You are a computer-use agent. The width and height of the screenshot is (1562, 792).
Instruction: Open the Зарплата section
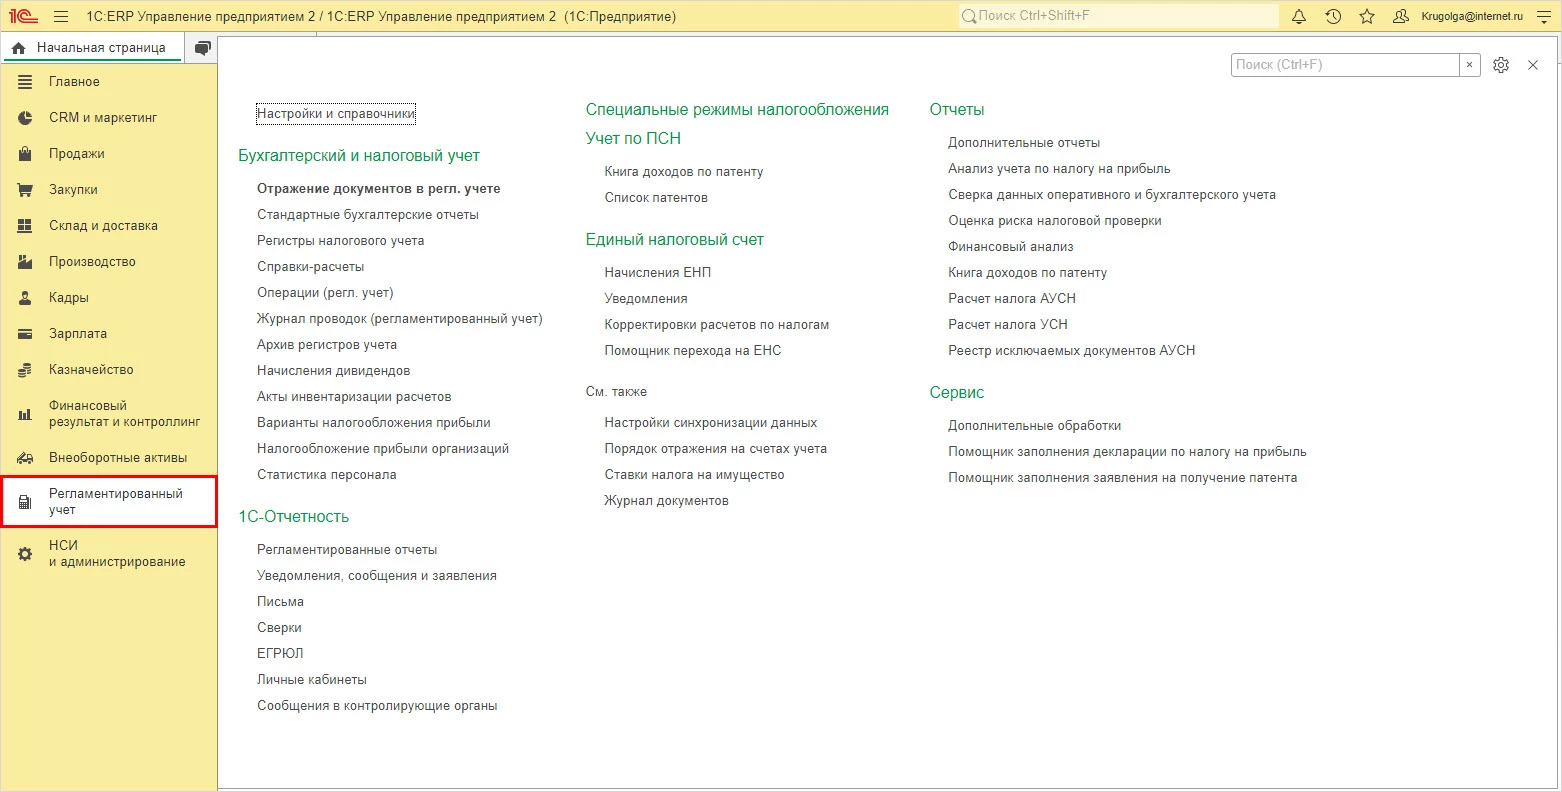[x=78, y=334]
